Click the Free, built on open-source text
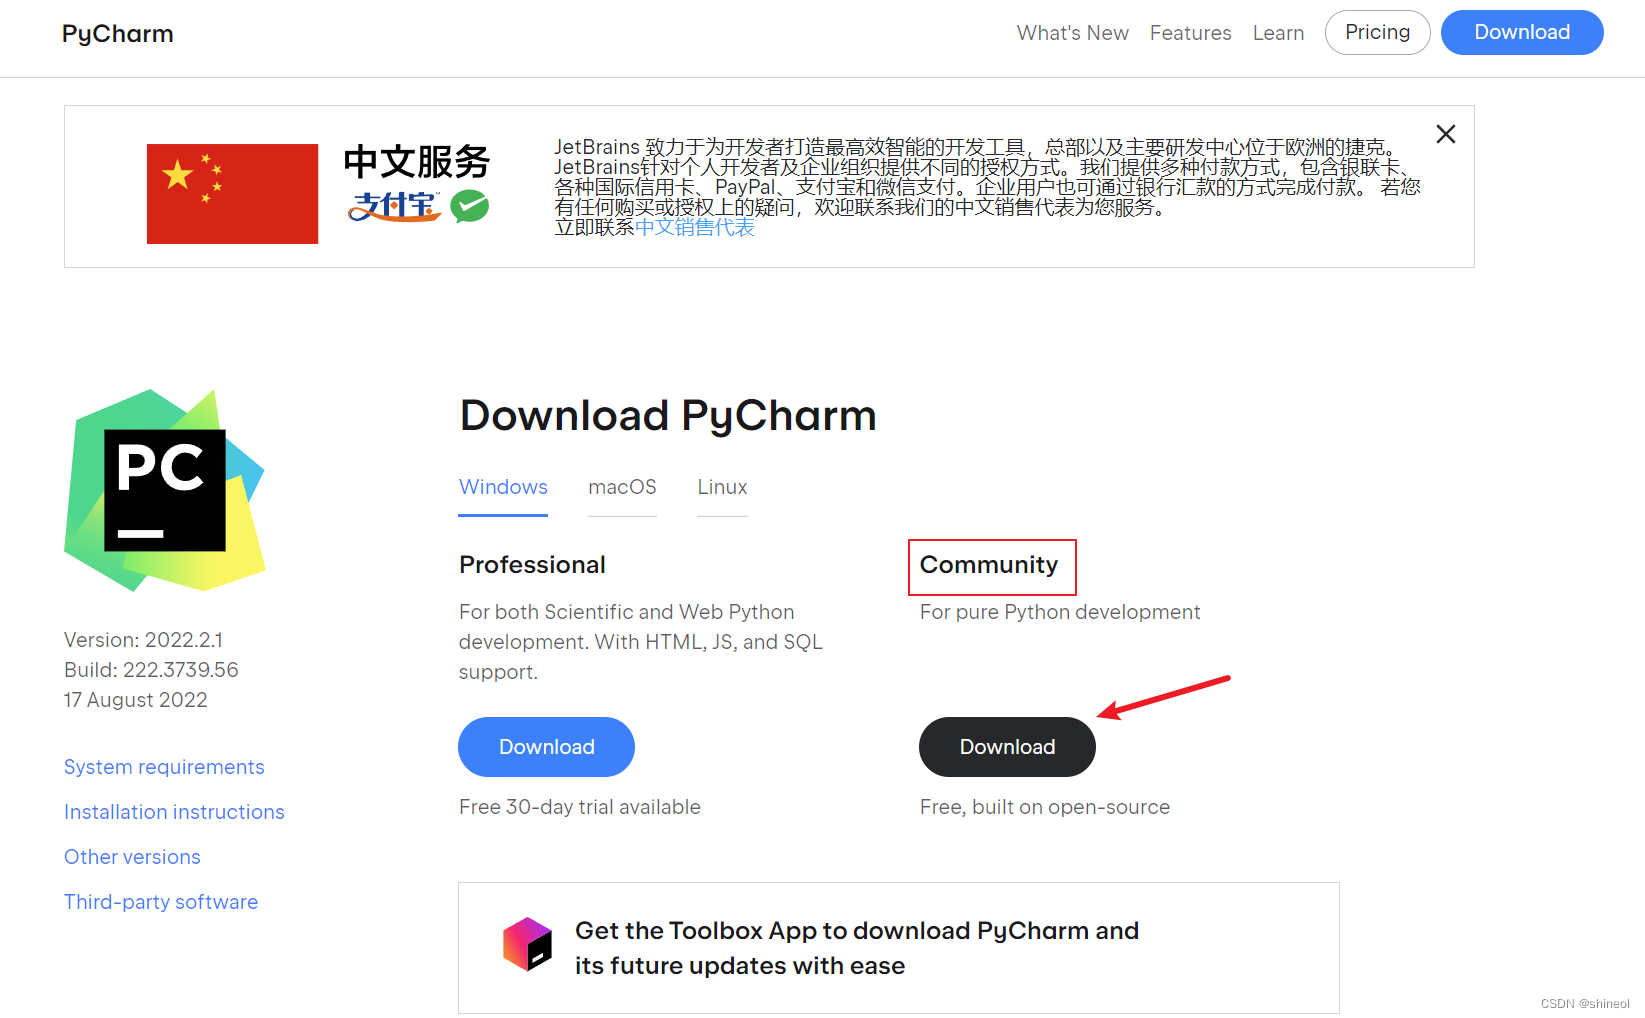 1045,807
